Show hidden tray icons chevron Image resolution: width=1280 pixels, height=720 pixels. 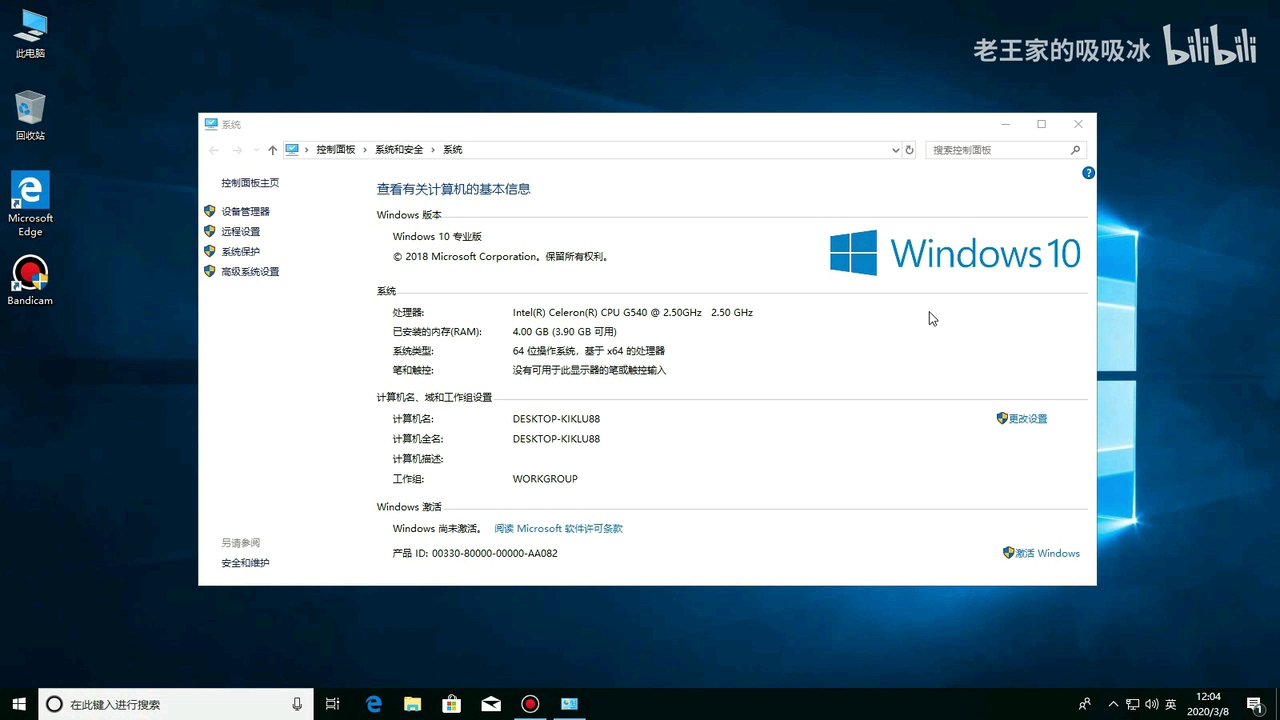point(1114,704)
